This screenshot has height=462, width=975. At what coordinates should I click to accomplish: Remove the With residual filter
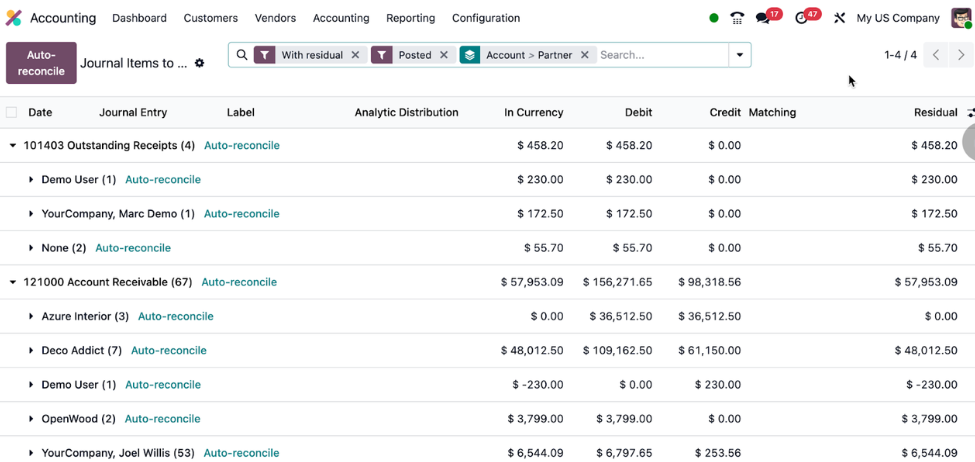pyautogui.click(x=355, y=55)
